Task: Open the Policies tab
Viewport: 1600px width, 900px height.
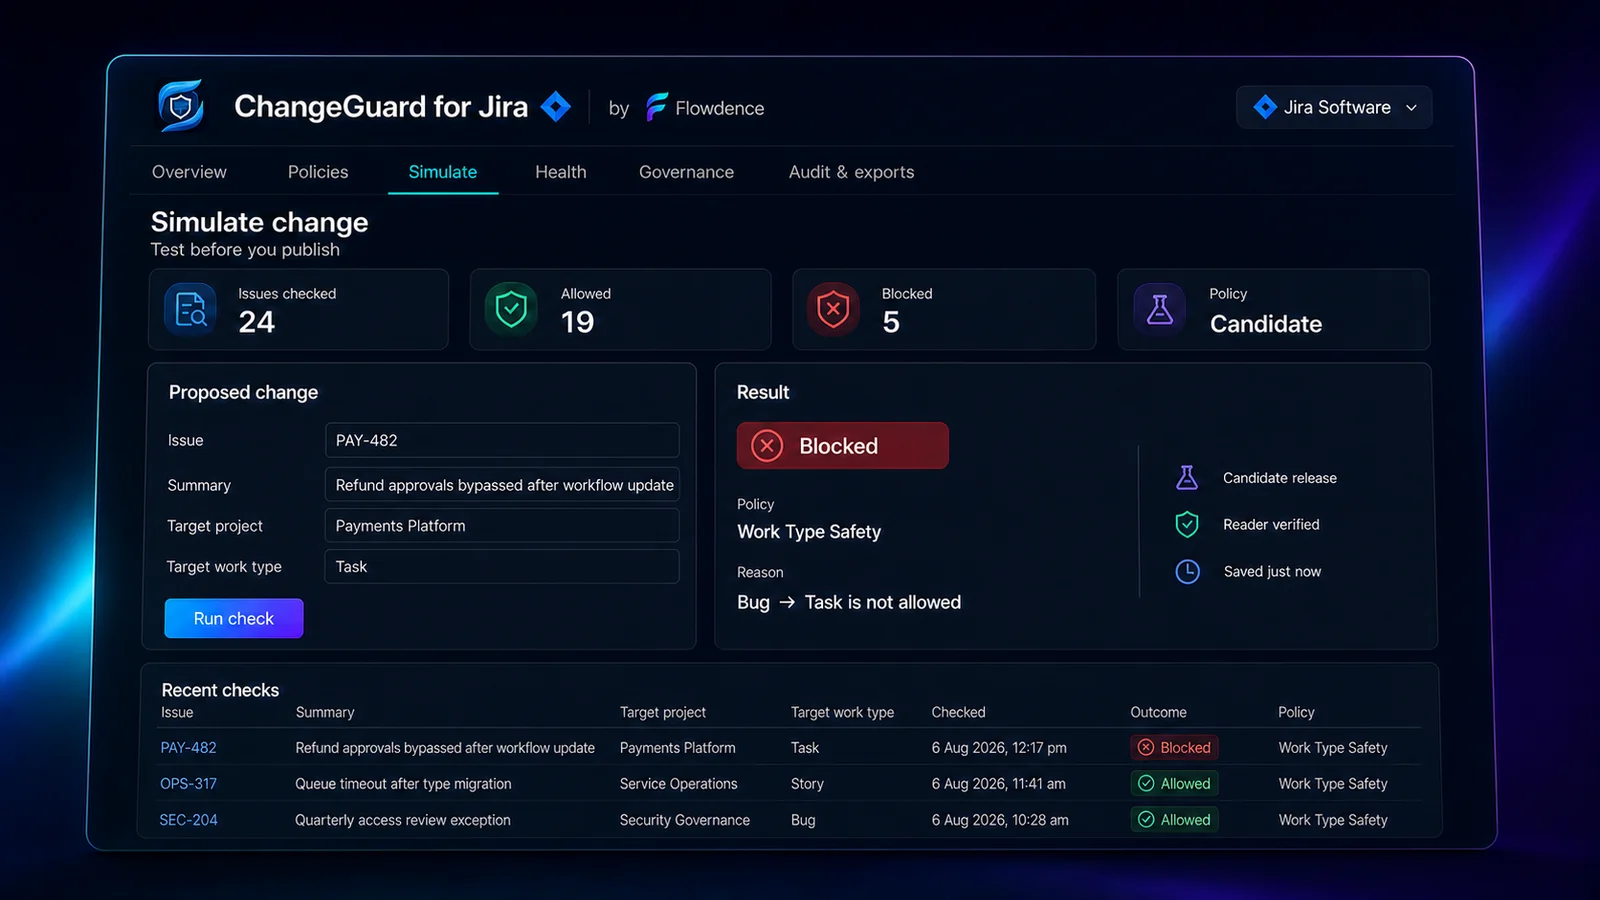Action: 318,172
